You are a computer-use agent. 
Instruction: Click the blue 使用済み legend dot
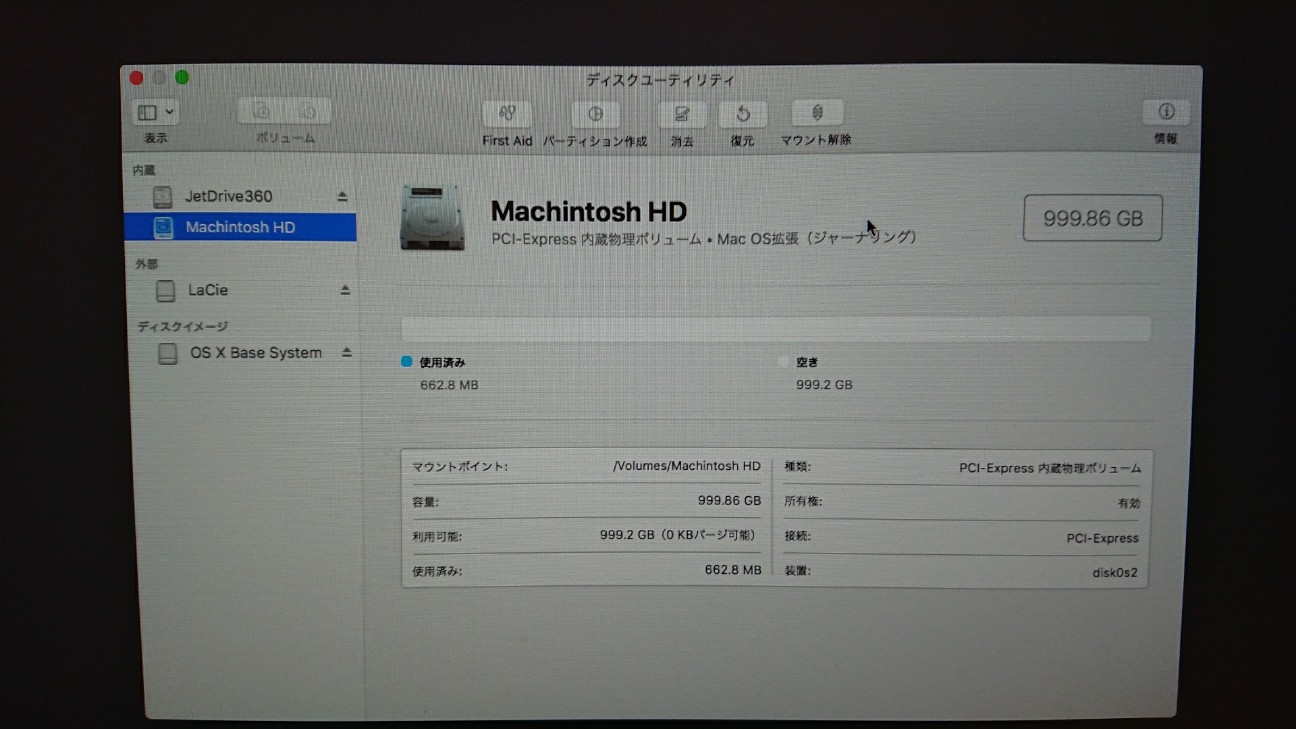[x=406, y=362]
